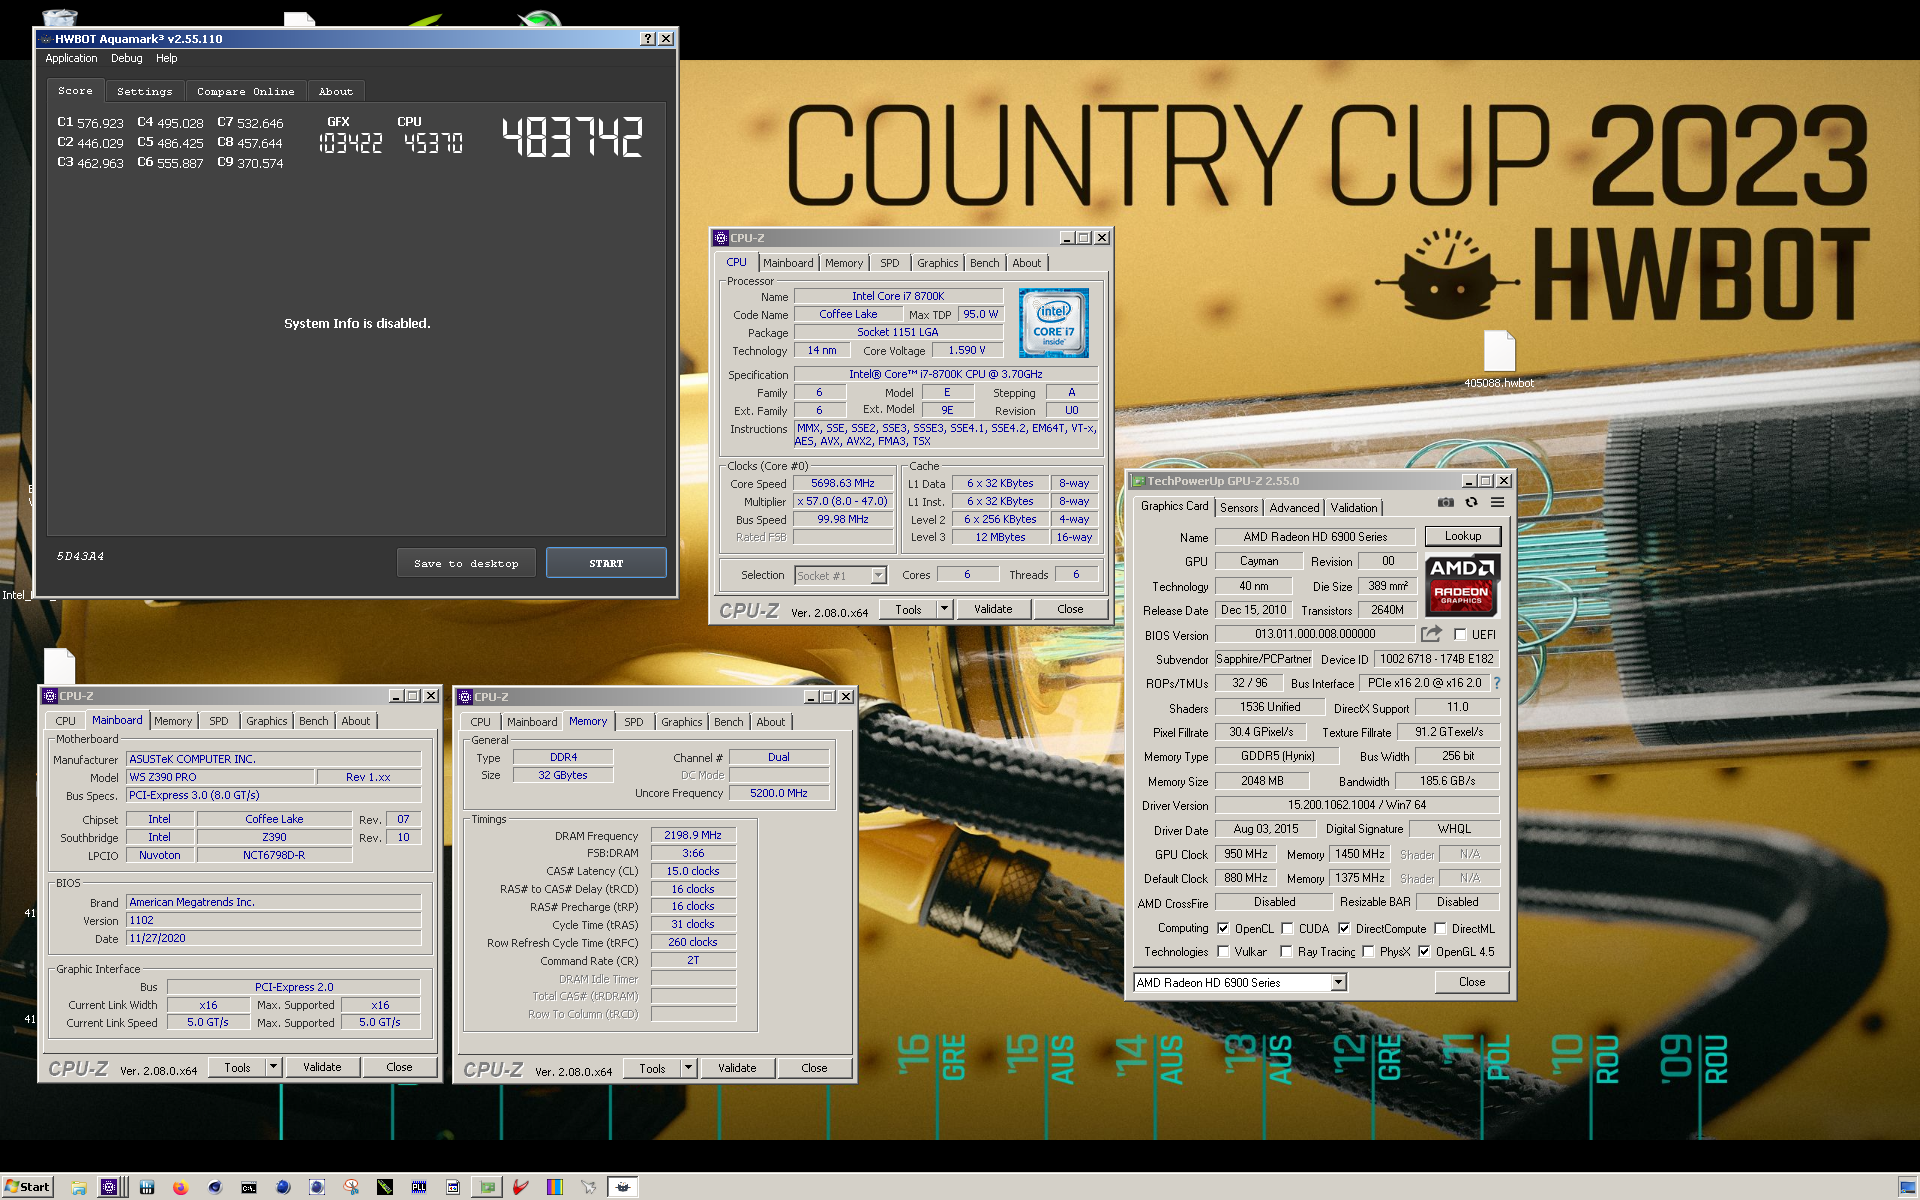
Task: Toggle the DirectML checkbox
Action: (1440, 928)
